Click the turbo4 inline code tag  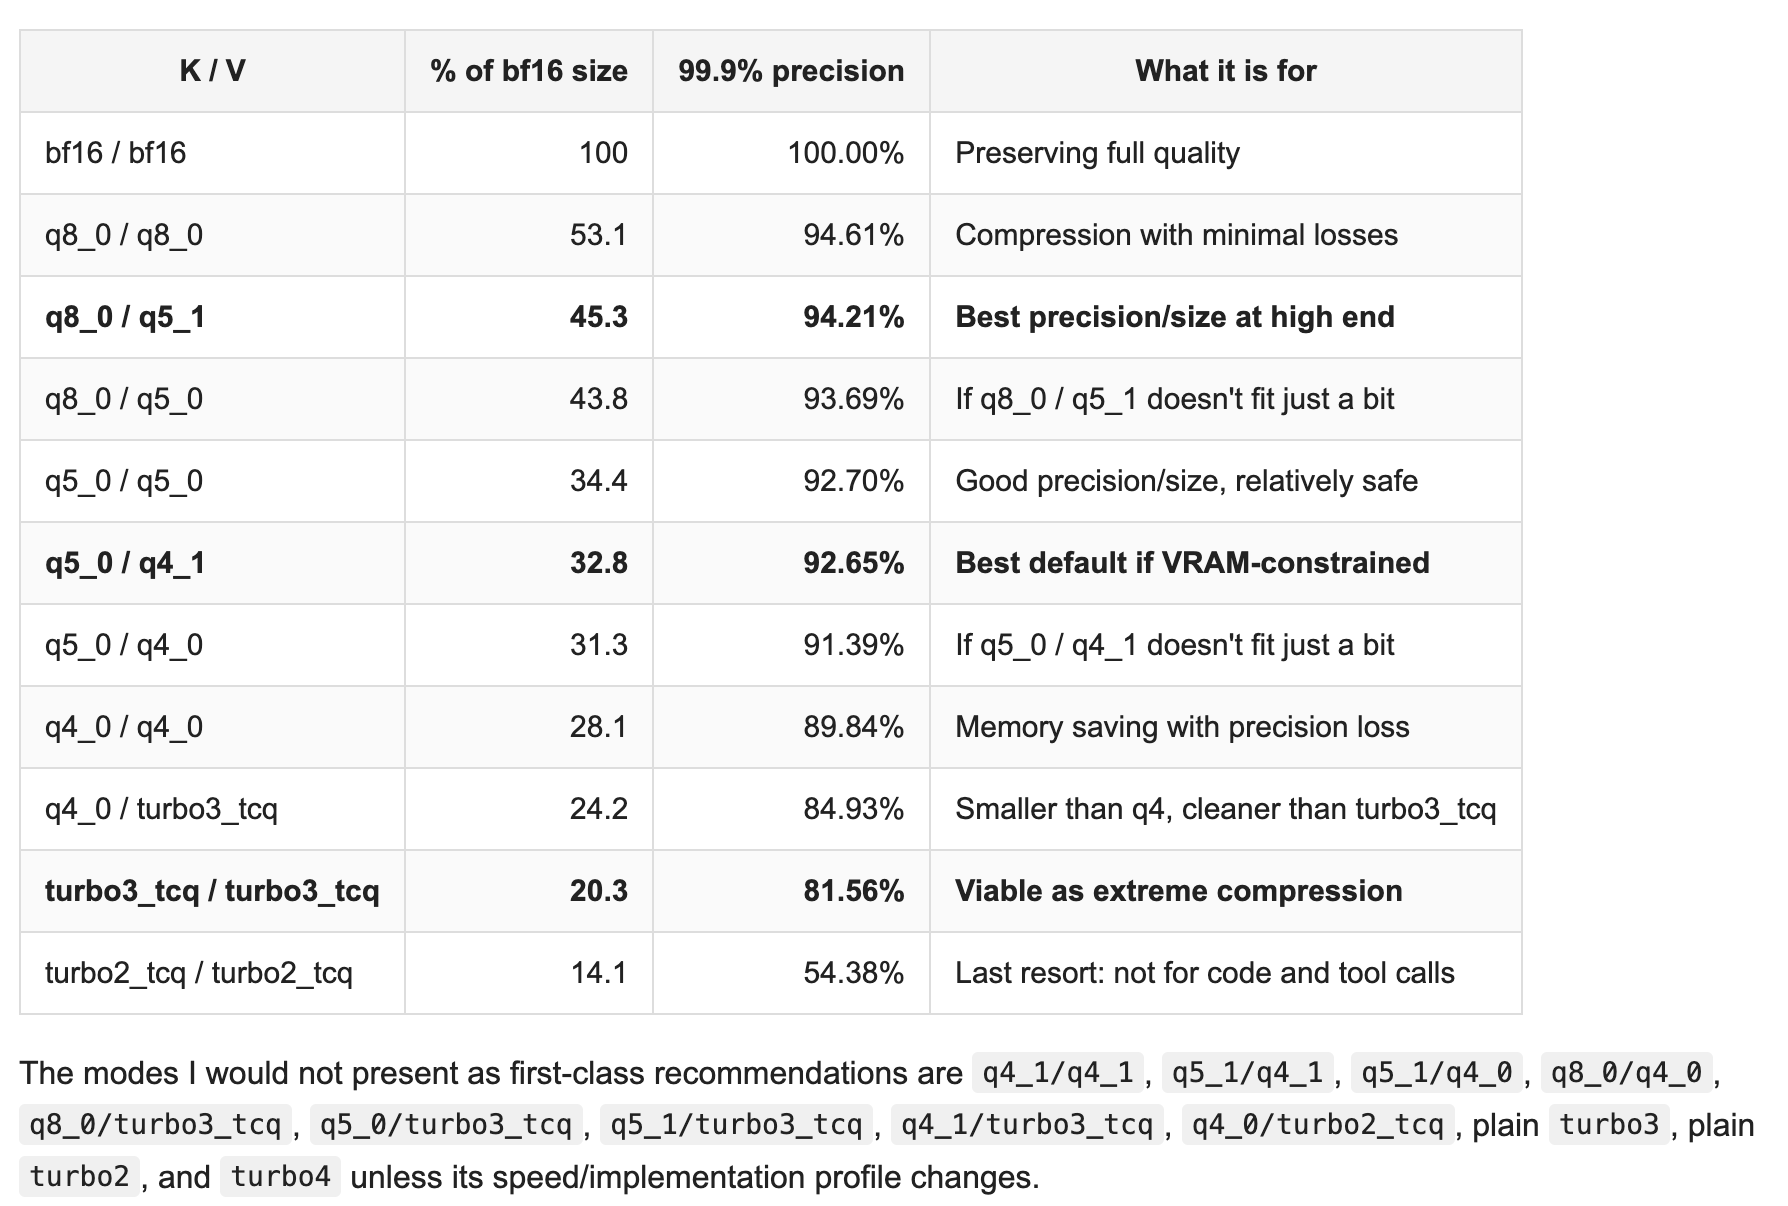pyautogui.click(x=281, y=1177)
